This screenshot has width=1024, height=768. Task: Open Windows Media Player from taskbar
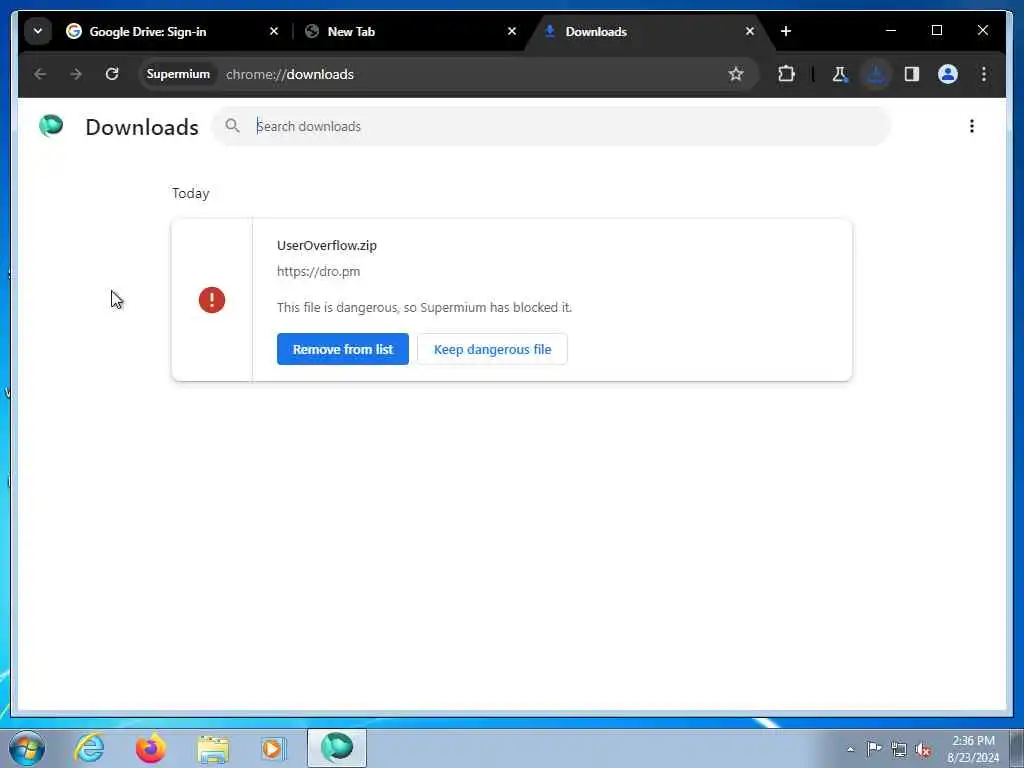(273, 748)
